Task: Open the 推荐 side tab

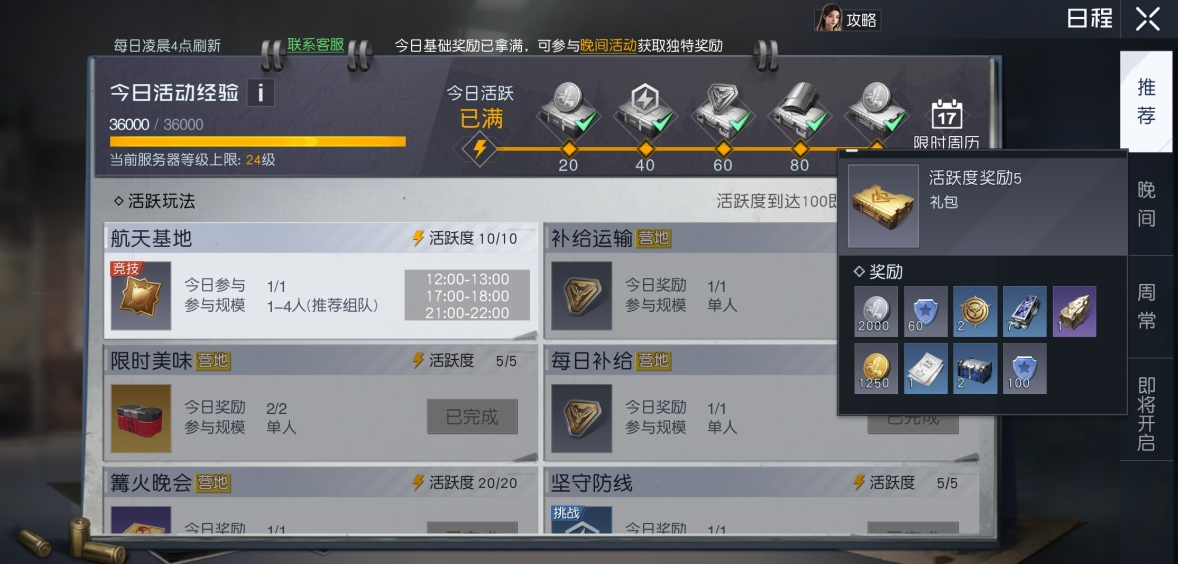Action: tap(1146, 101)
